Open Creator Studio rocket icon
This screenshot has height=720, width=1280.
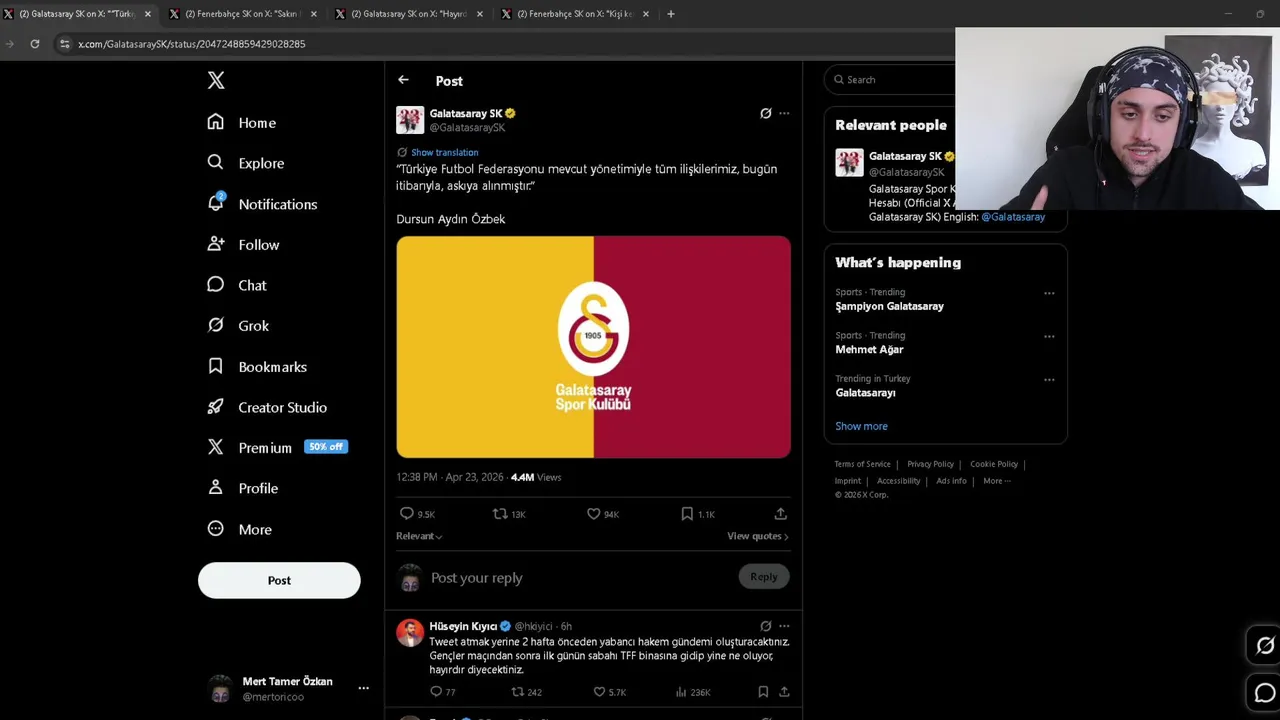215,407
